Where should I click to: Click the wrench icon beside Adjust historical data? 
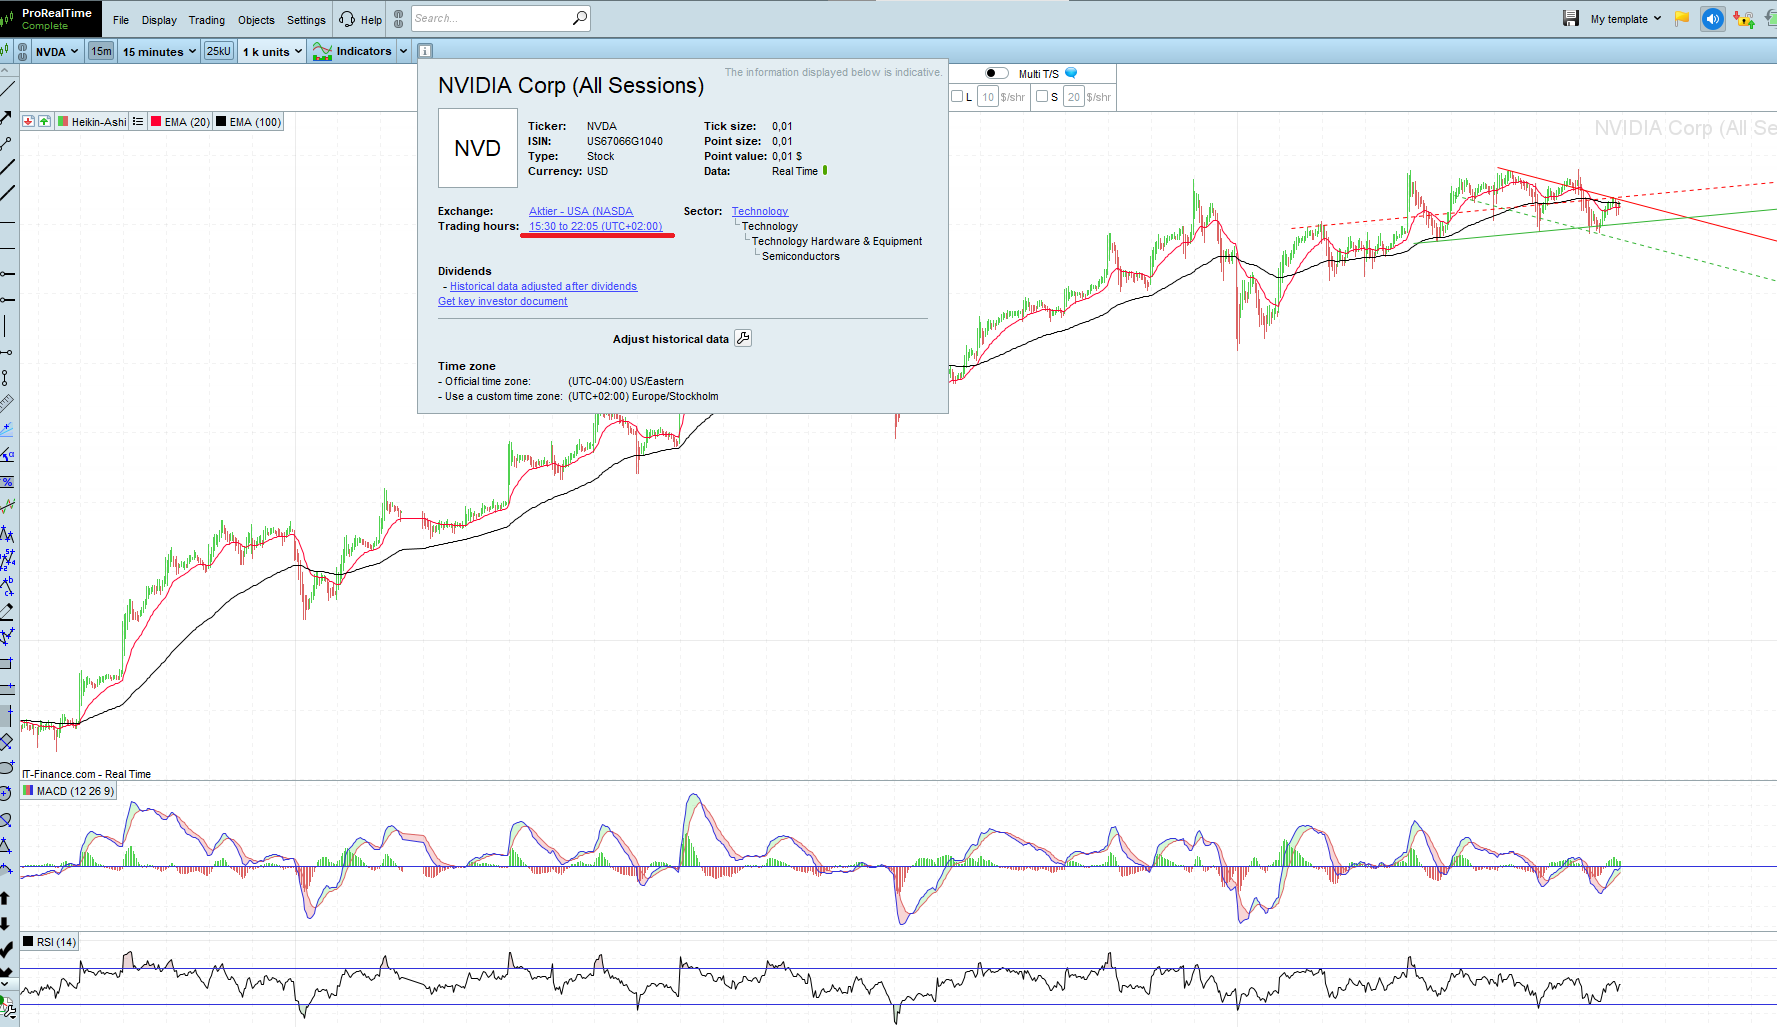click(x=743, y=338)
